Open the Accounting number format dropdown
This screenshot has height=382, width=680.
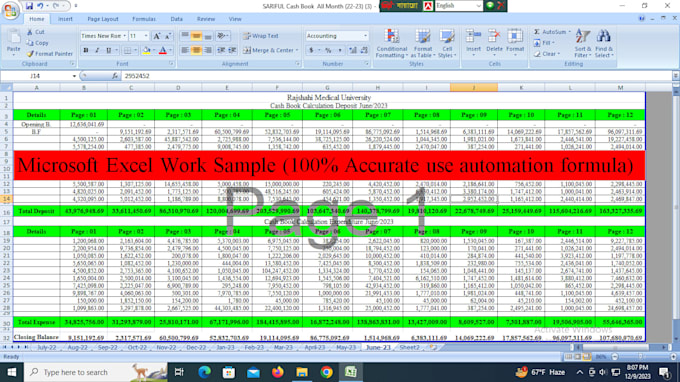point(365,36)
